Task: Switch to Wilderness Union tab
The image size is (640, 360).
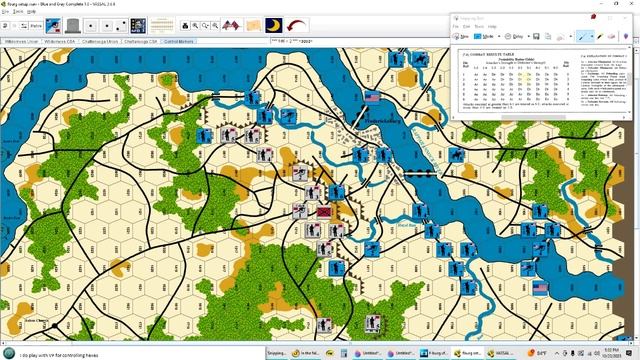Action: pos(21,42)
